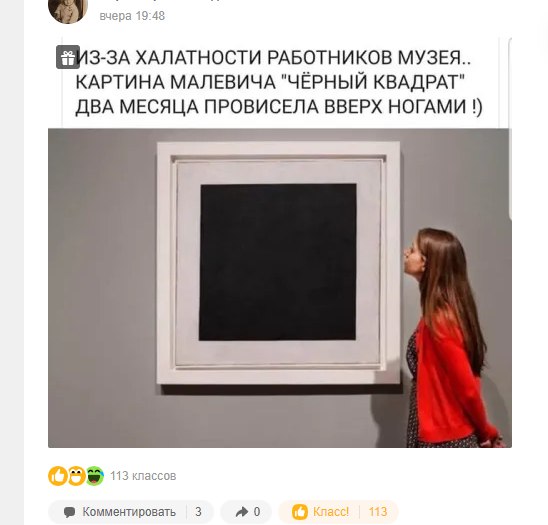The width and height of the screenshot is (548, 525).
Task: Click the green laughing reaction emoji
Action: click(x=95, y=476)
